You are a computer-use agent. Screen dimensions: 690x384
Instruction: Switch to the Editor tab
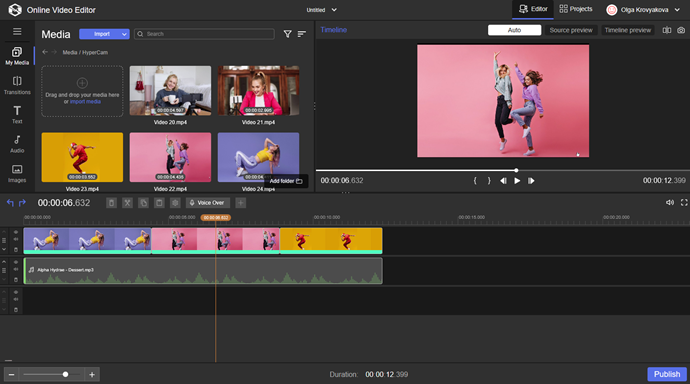click(x=533, y=9)
